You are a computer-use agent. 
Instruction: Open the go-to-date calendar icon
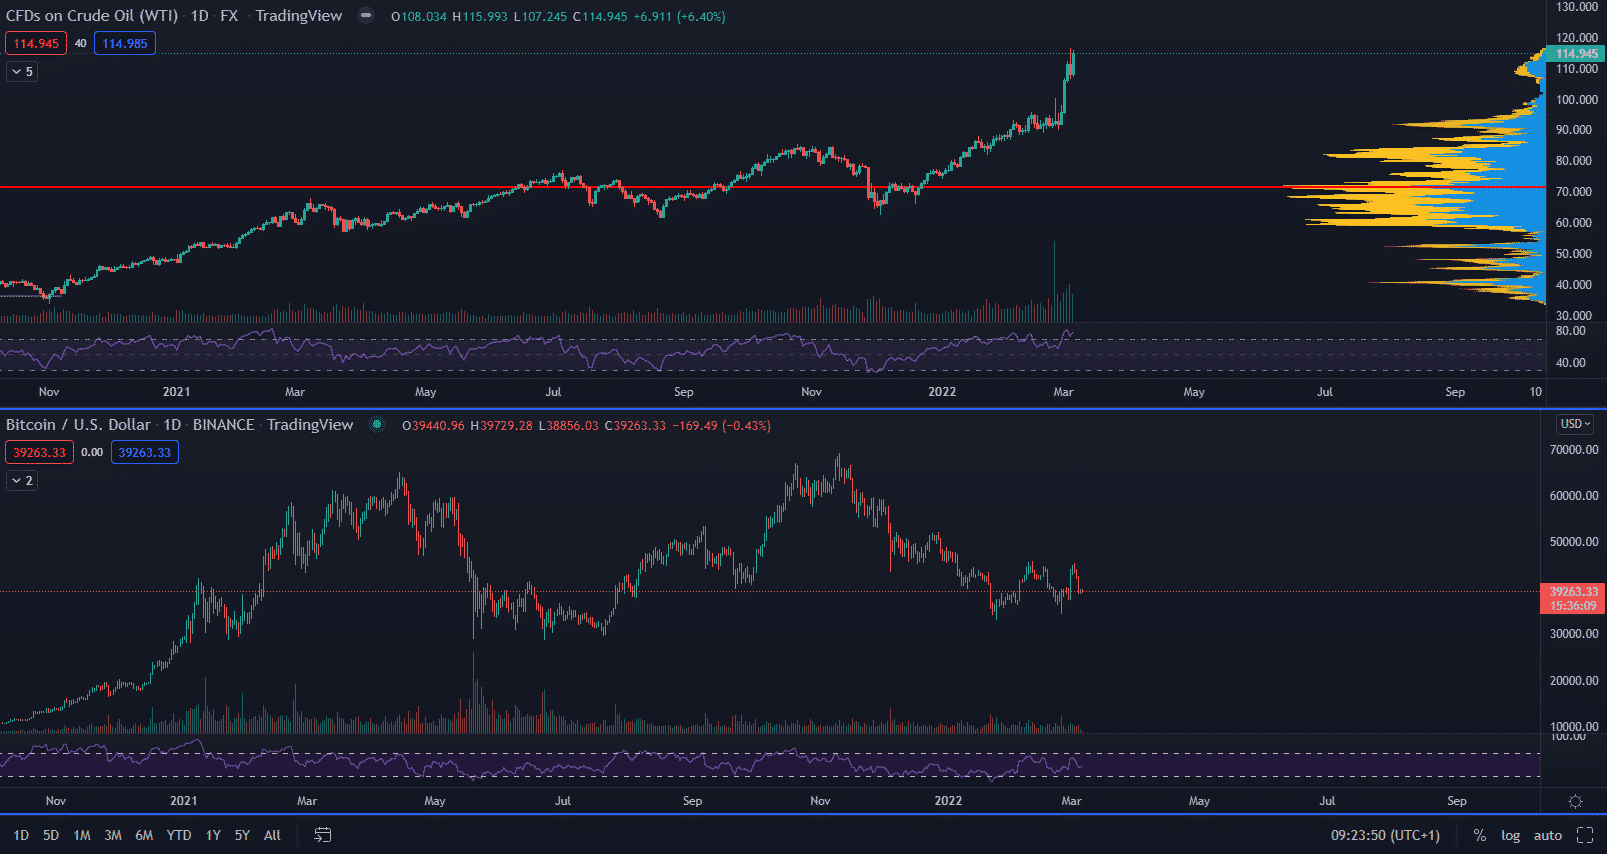322,835
